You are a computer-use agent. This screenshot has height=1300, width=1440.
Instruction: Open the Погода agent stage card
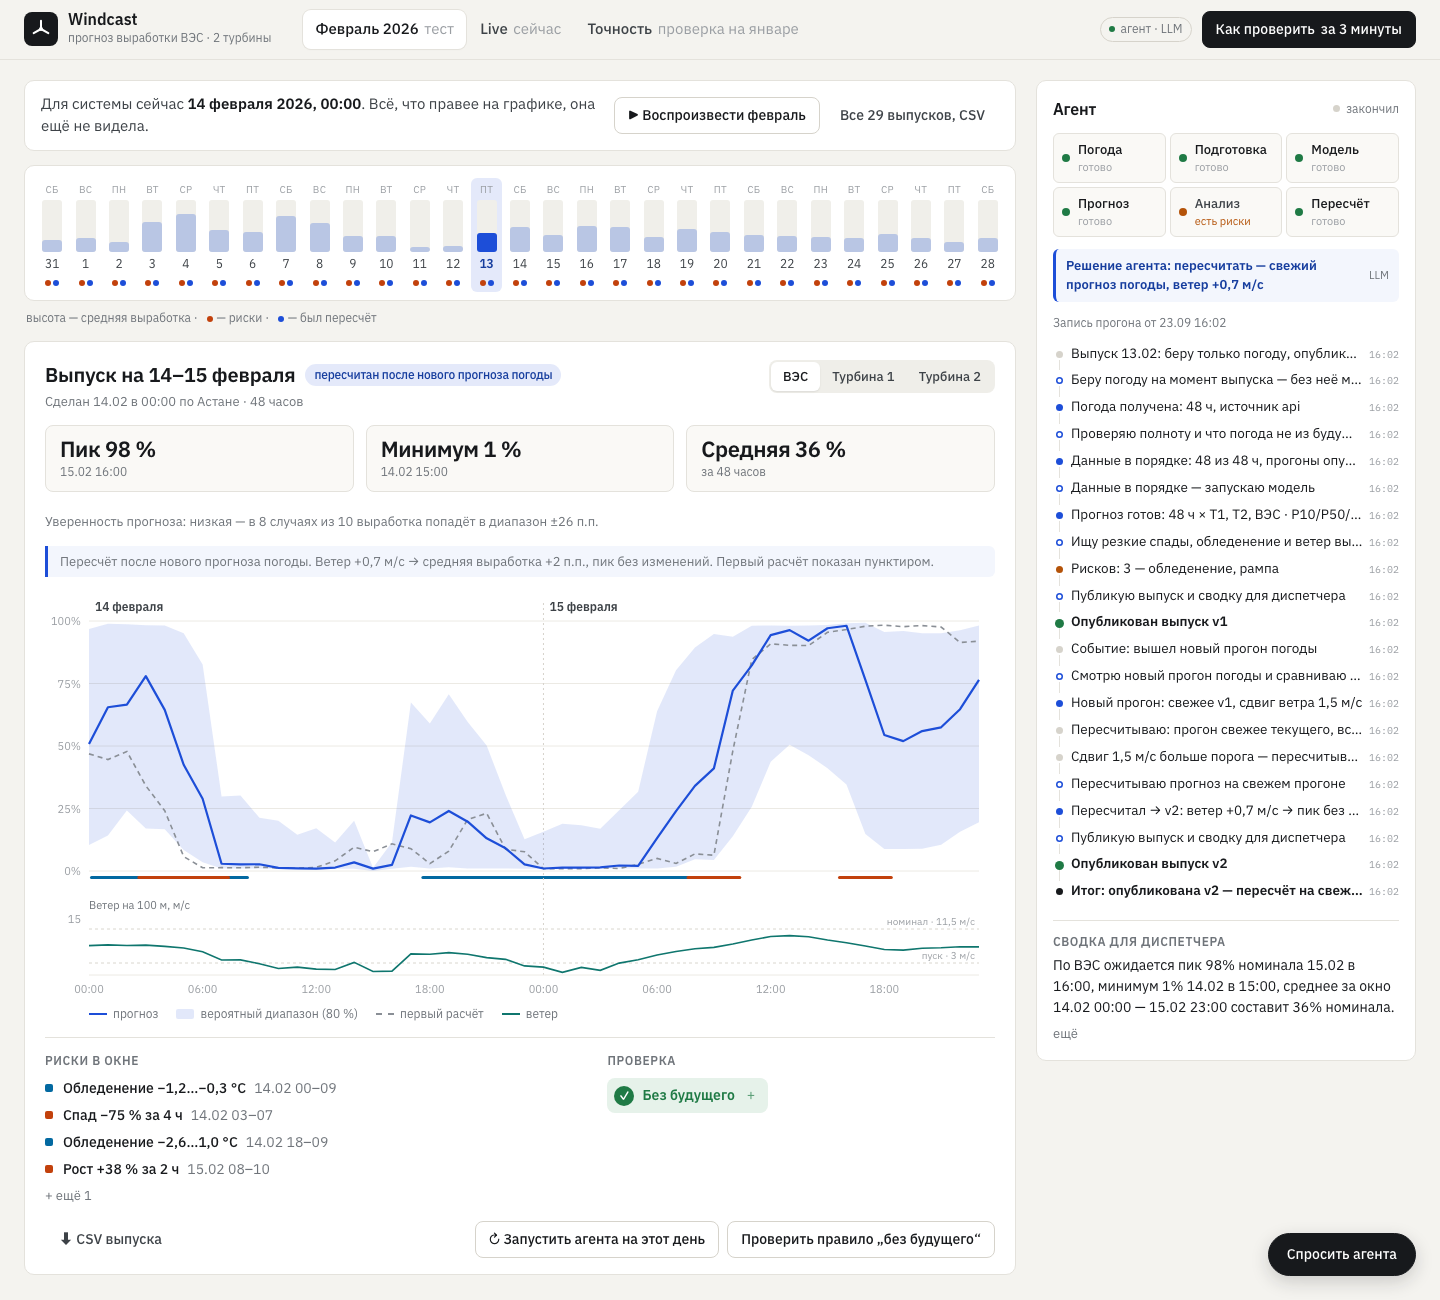pos(1109,158)
